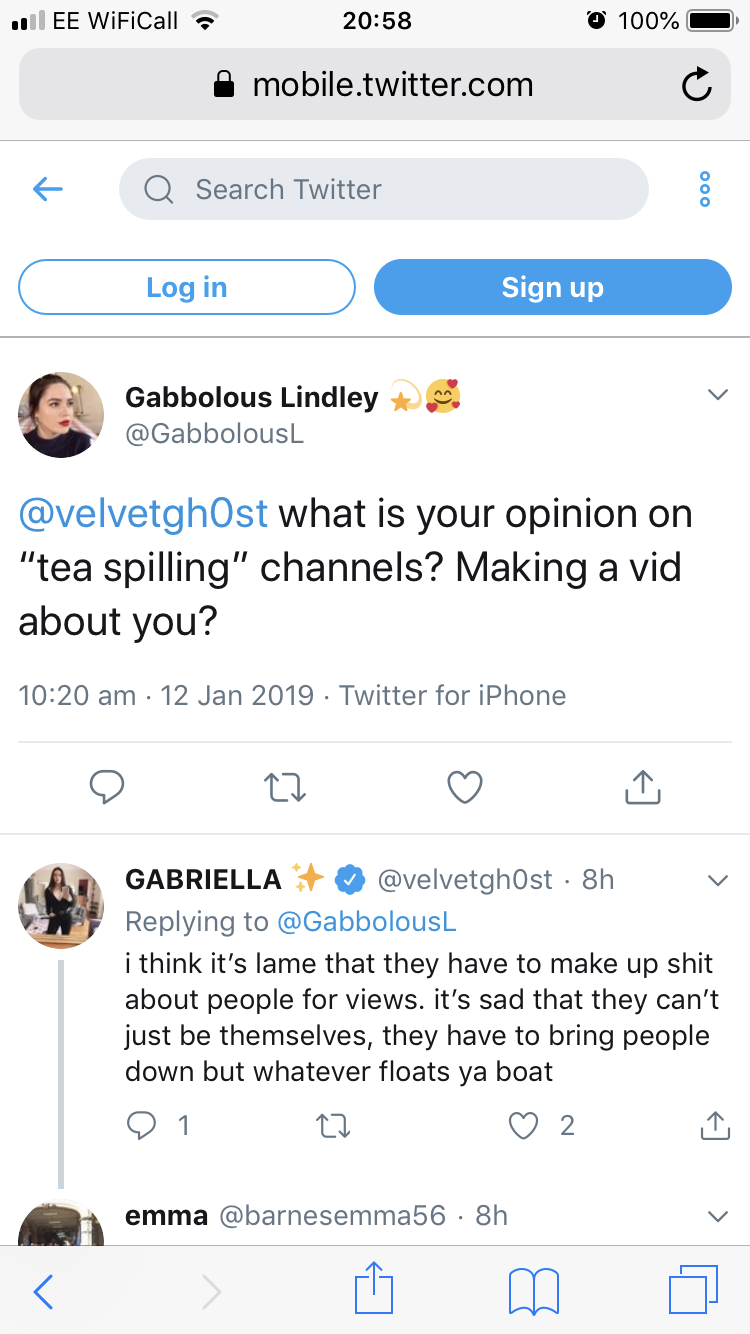Expand options chevron on Gabbolous Lindley tweet
Viewport: 750px width, 1334px height.
(717, 396)
